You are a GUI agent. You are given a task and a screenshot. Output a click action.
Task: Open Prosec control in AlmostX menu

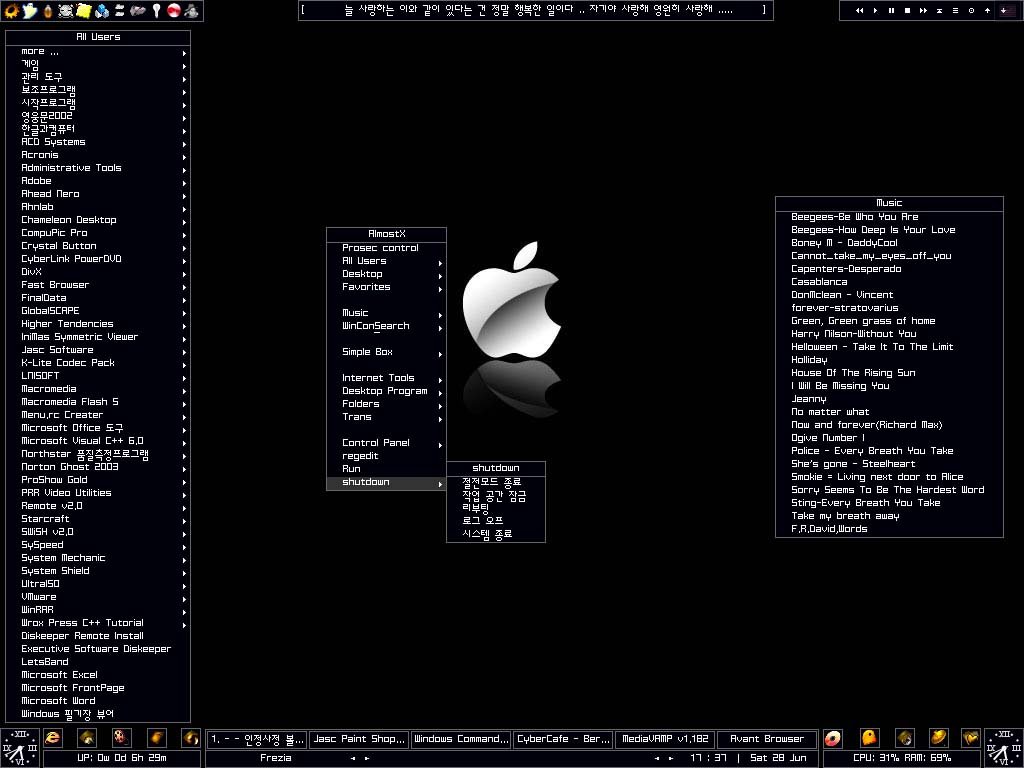[x=386, y=248]
